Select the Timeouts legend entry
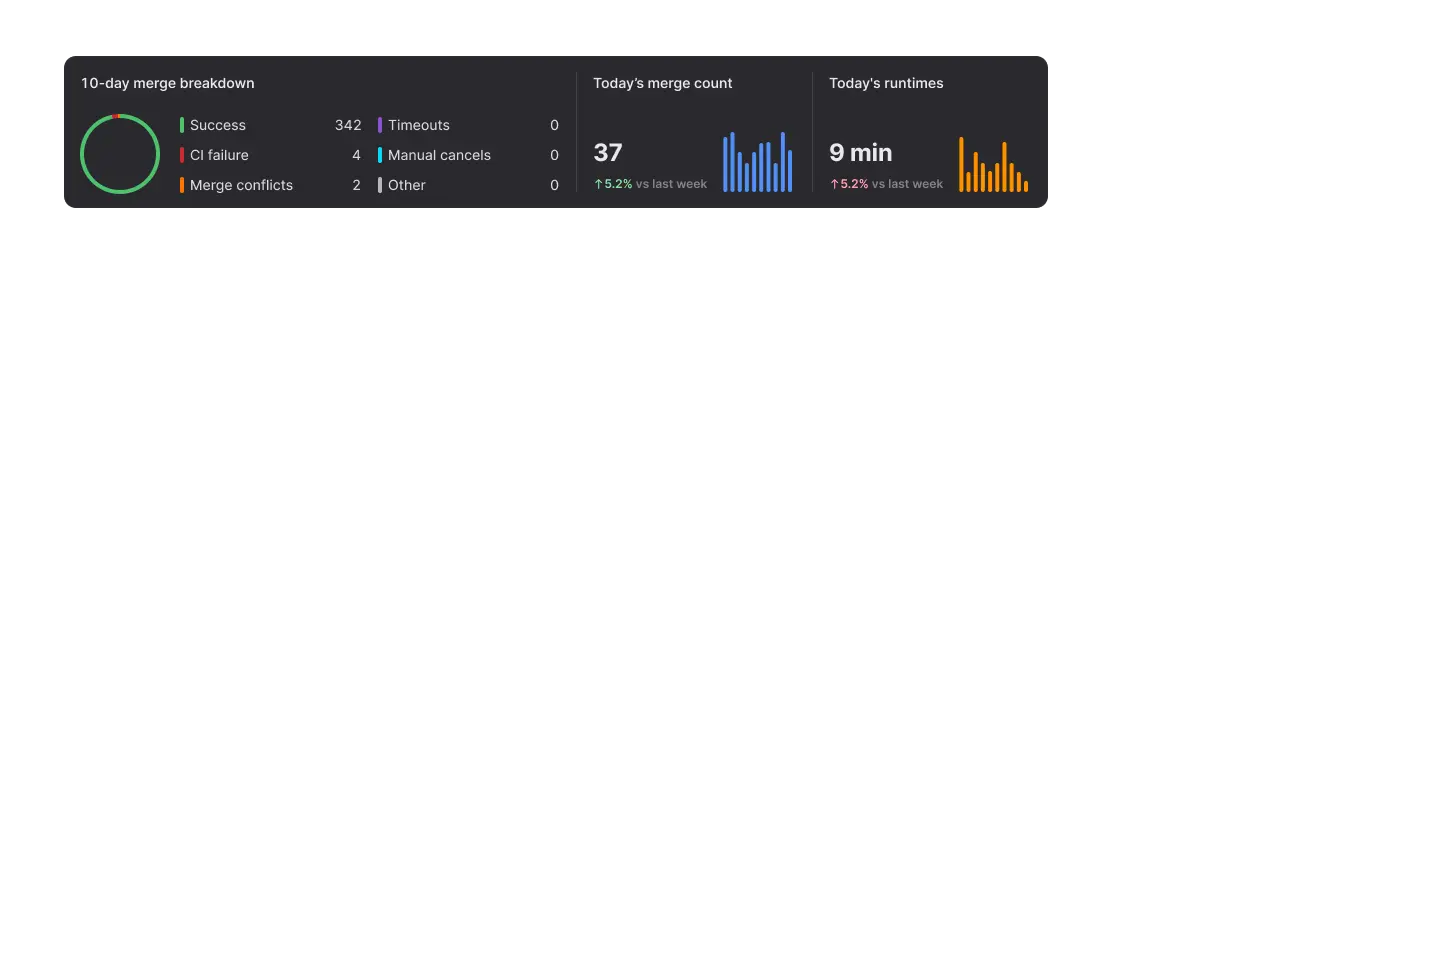 coord(419,125)
